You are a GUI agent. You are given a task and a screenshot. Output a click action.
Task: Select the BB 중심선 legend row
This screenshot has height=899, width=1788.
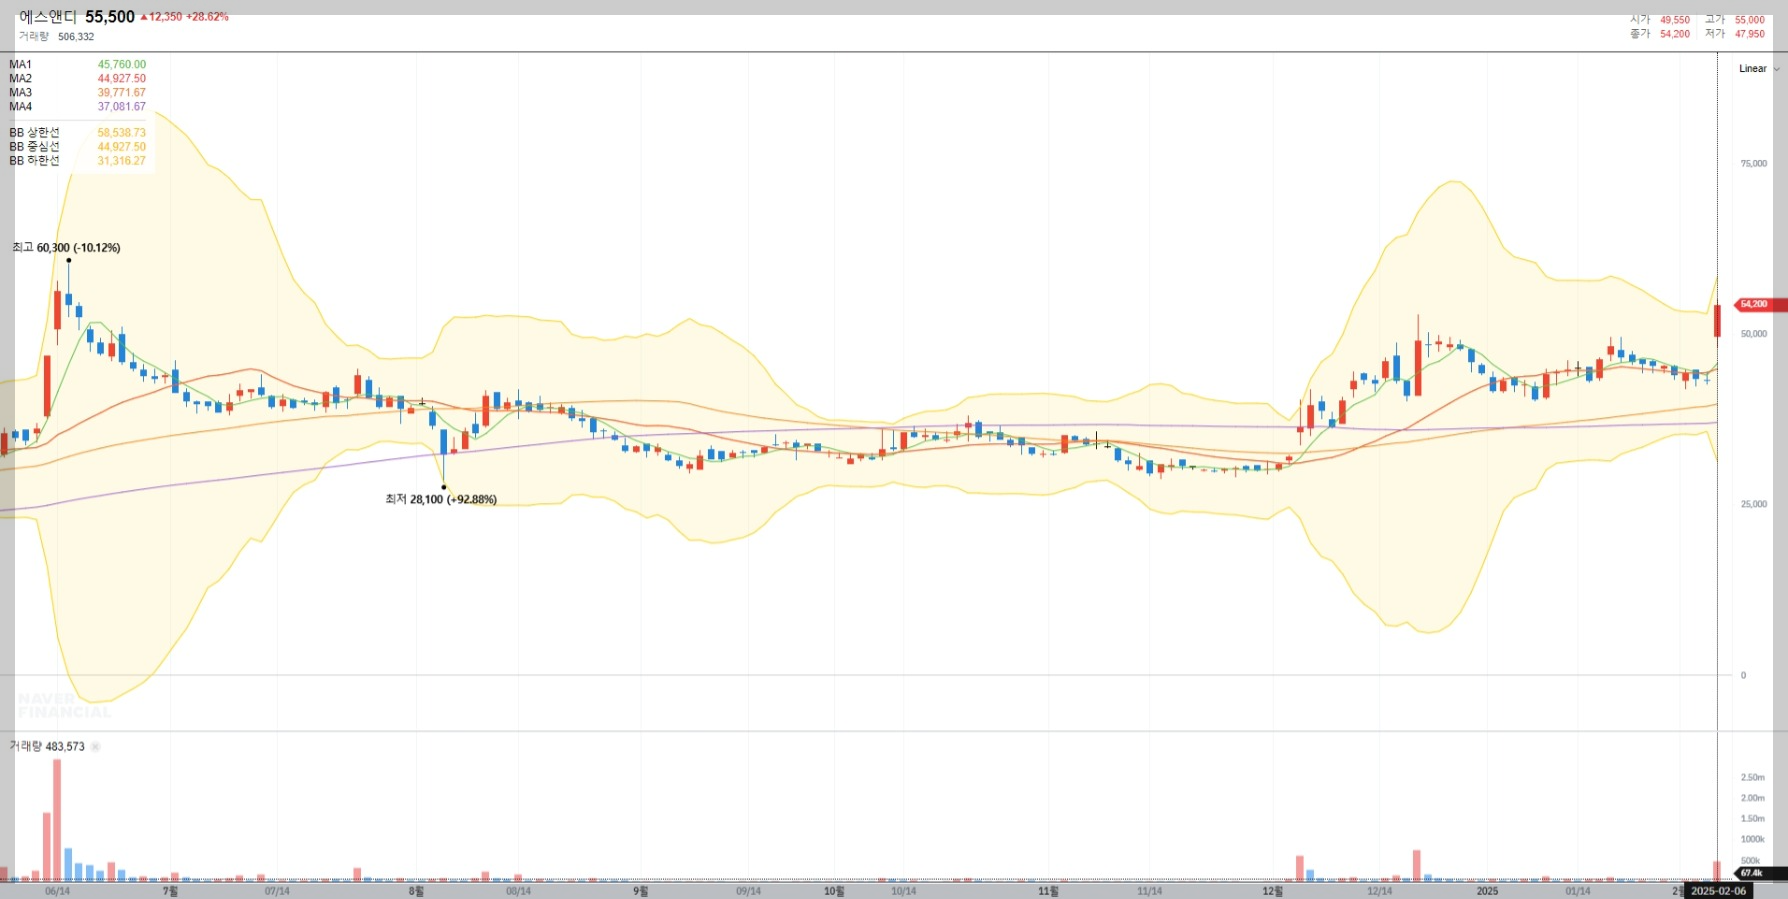click(x=77, y=147)
